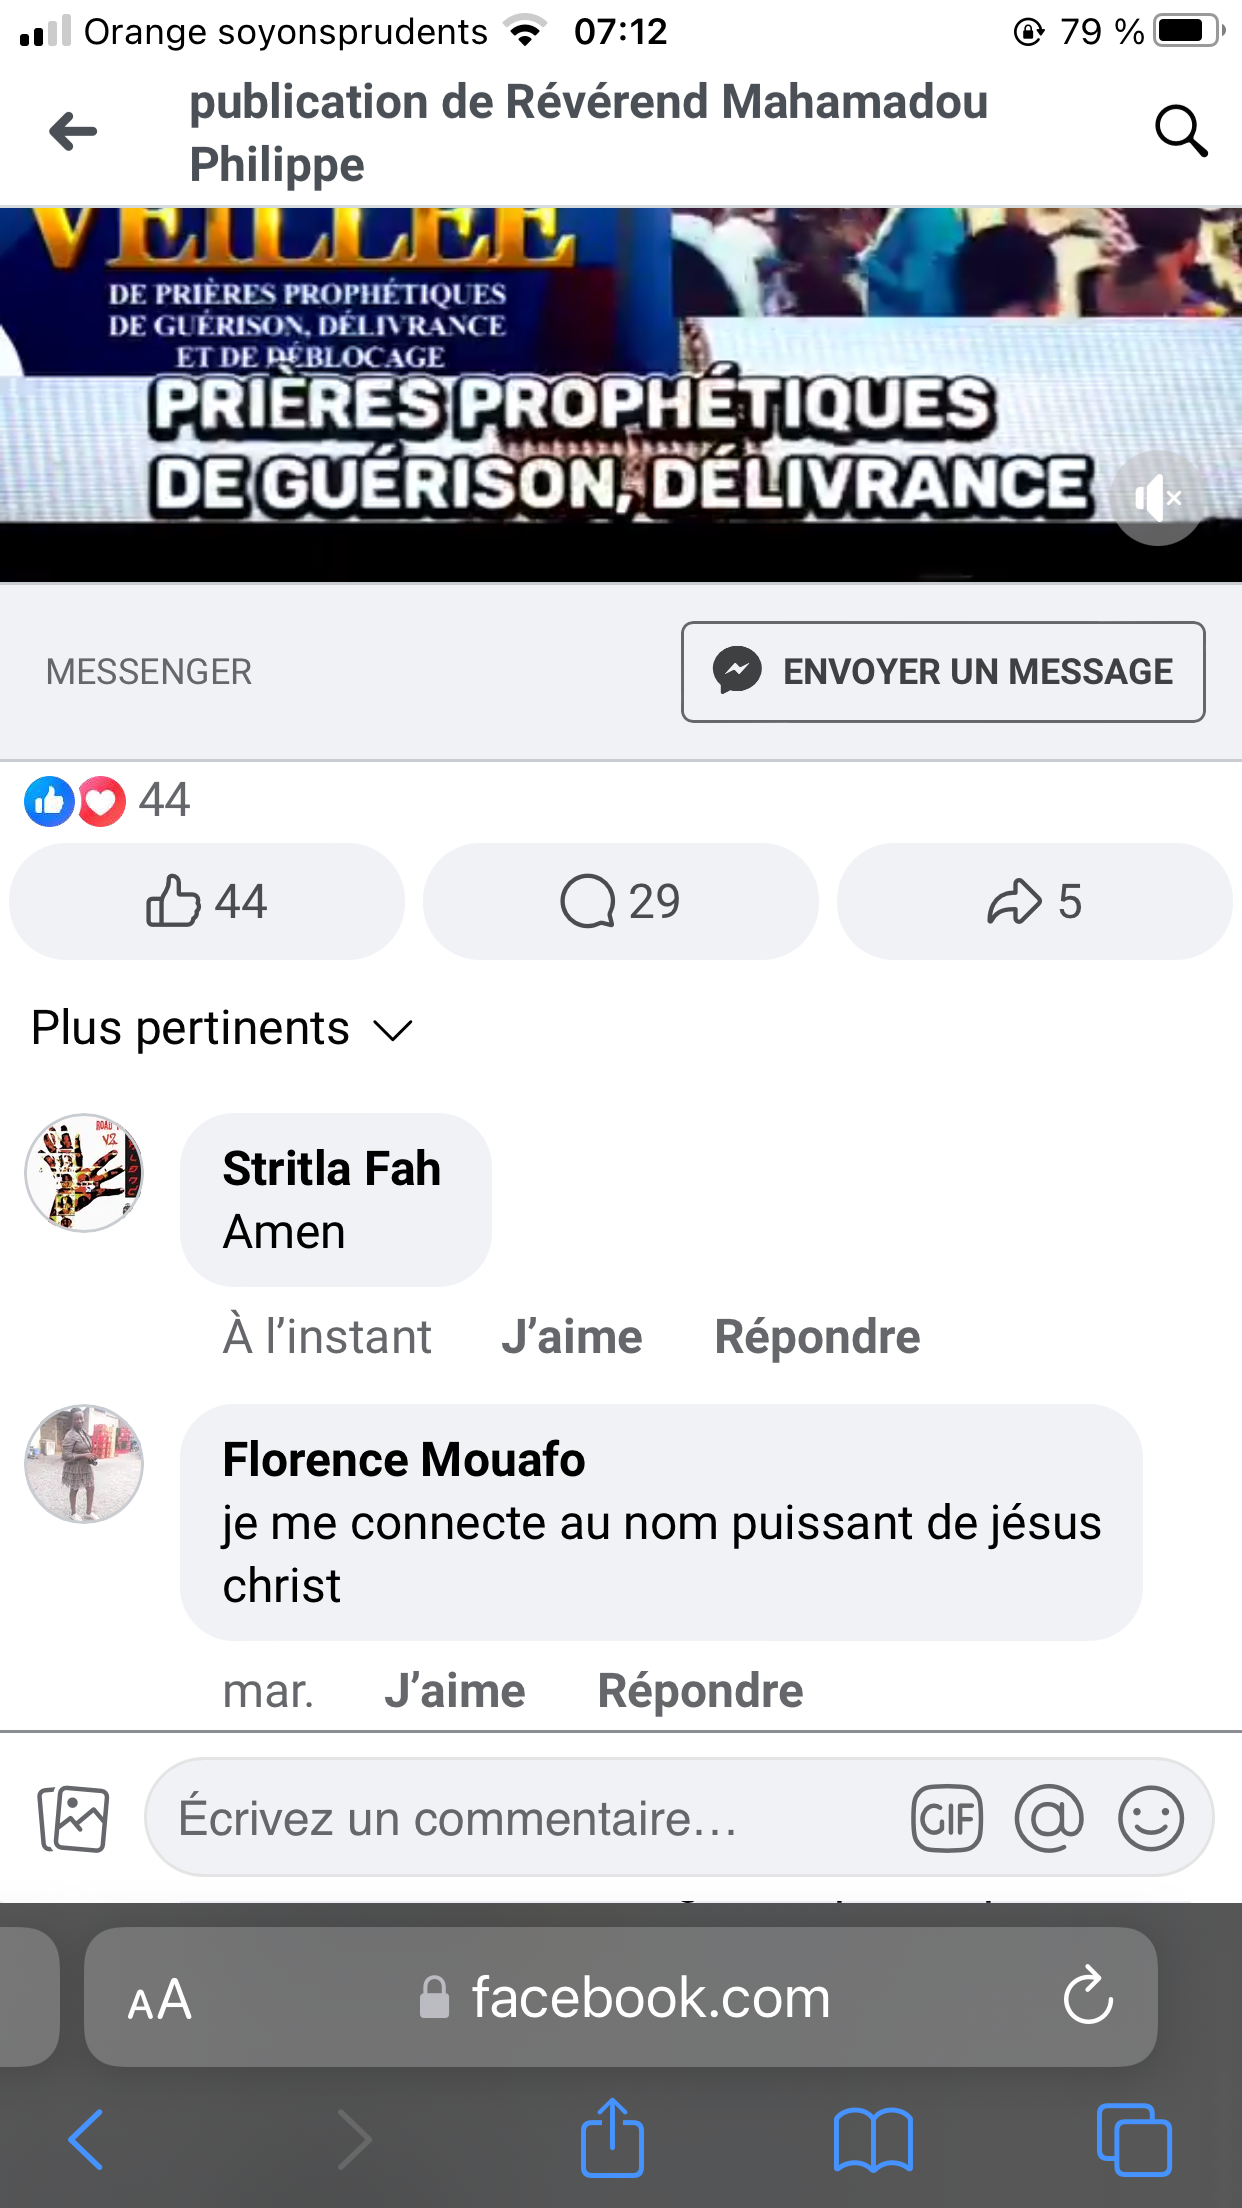Open the Safari AA page settings menu
The image size is (1242, 2208).
[160, 2000]
